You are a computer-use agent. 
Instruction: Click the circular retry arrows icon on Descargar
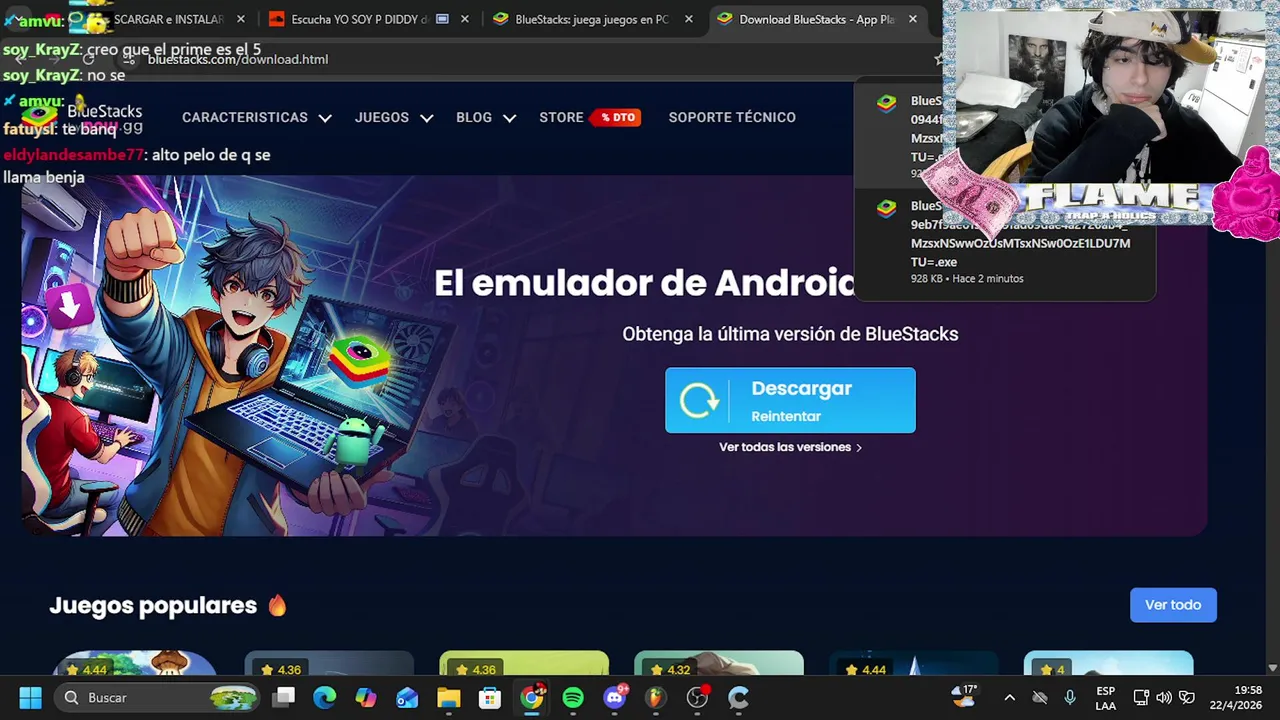699,401
